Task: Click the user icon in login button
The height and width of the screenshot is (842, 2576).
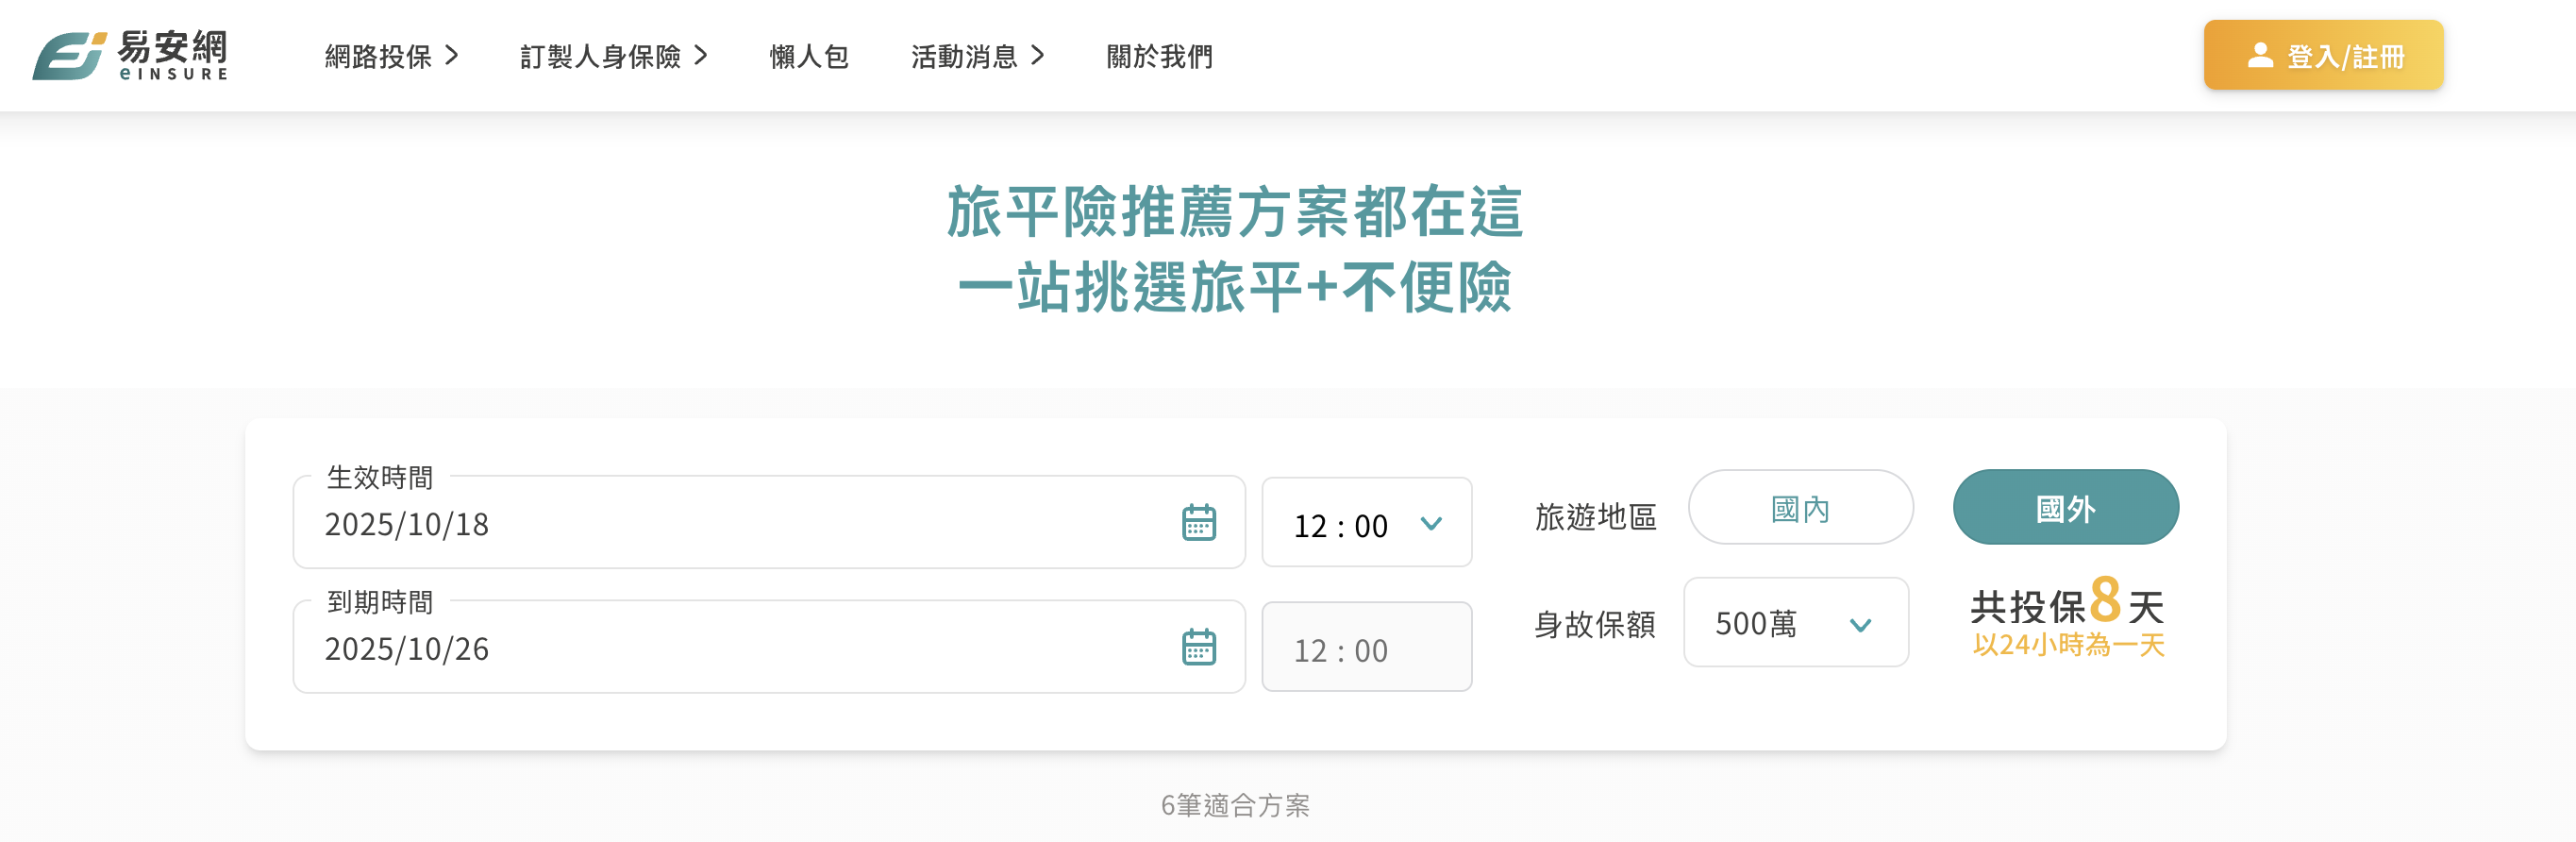Action: point(2259,56)
